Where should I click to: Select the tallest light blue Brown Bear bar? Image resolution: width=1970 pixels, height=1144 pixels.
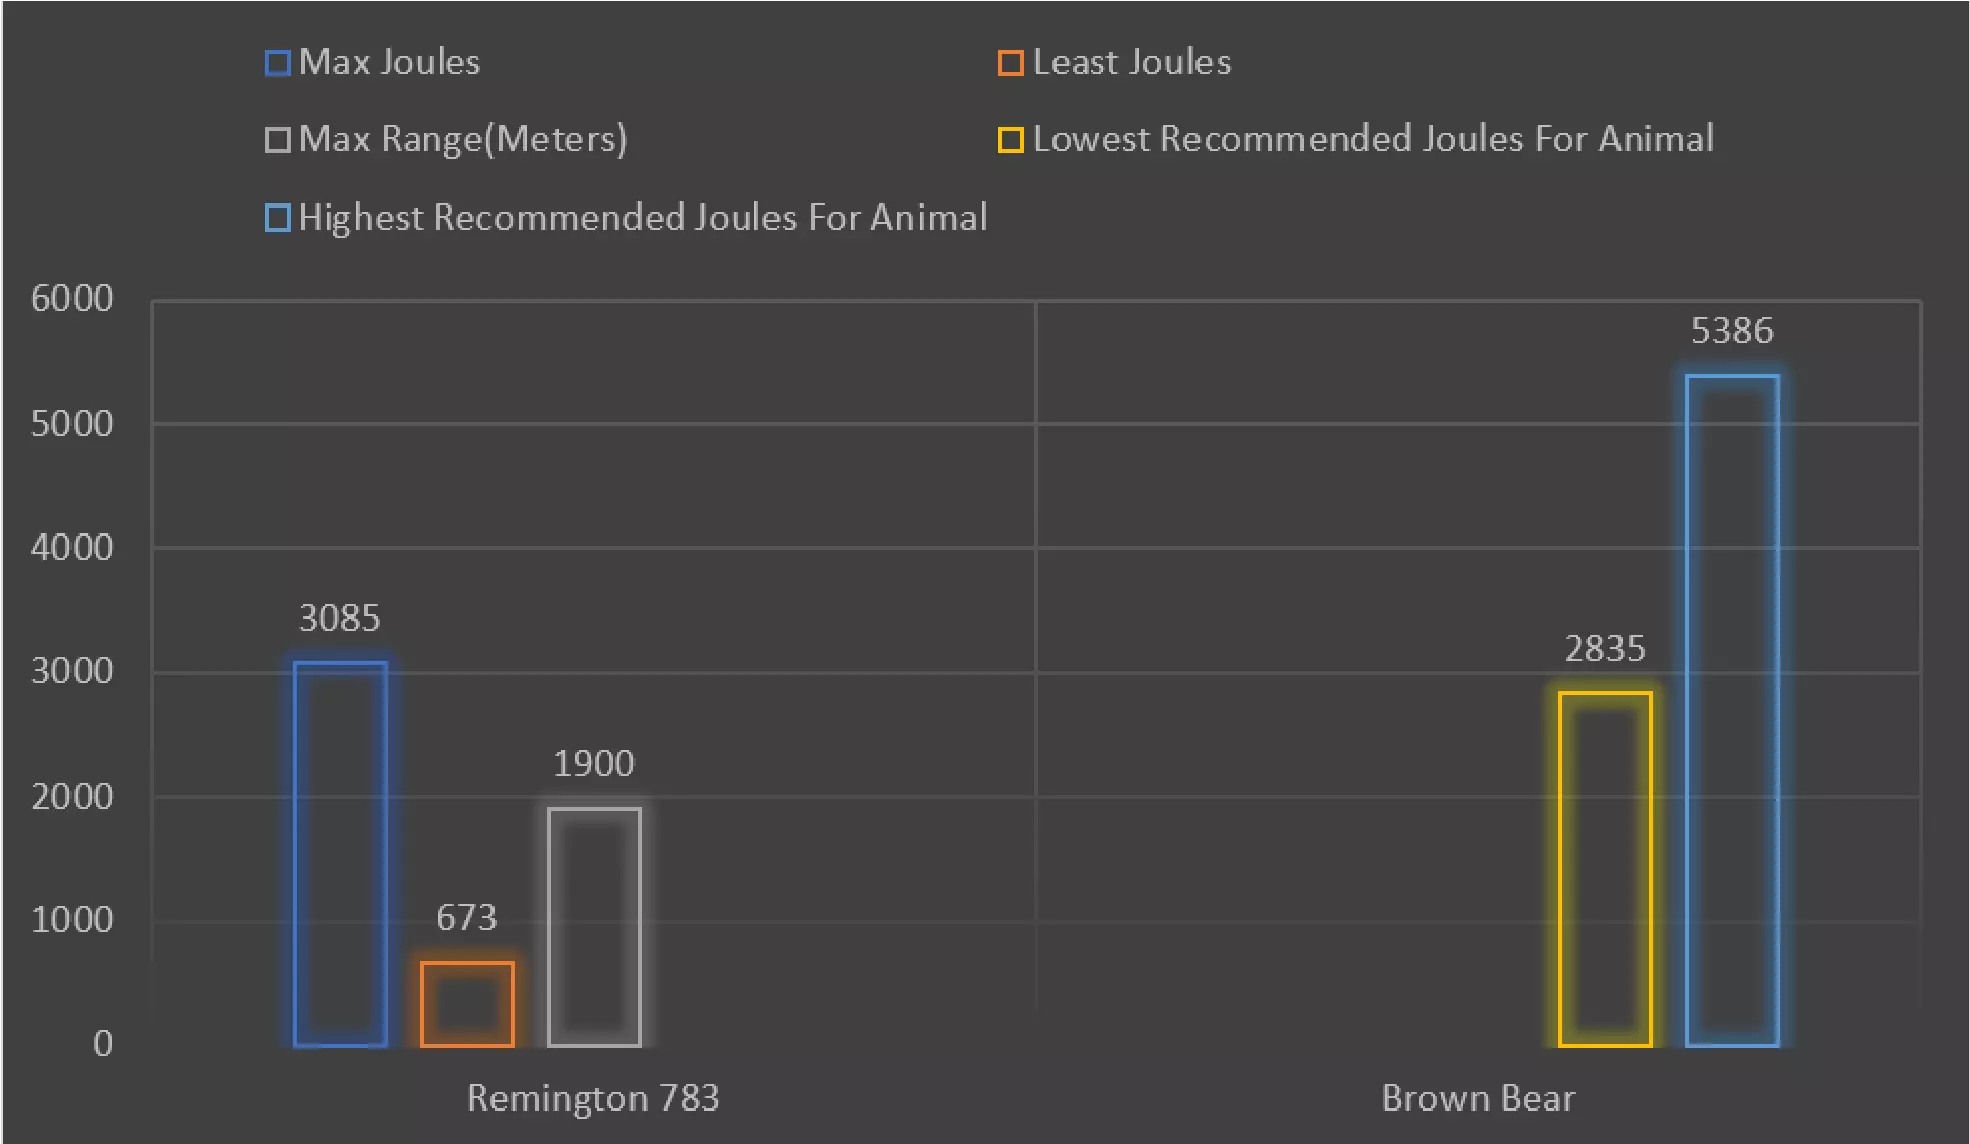(x=1732, y=711)
